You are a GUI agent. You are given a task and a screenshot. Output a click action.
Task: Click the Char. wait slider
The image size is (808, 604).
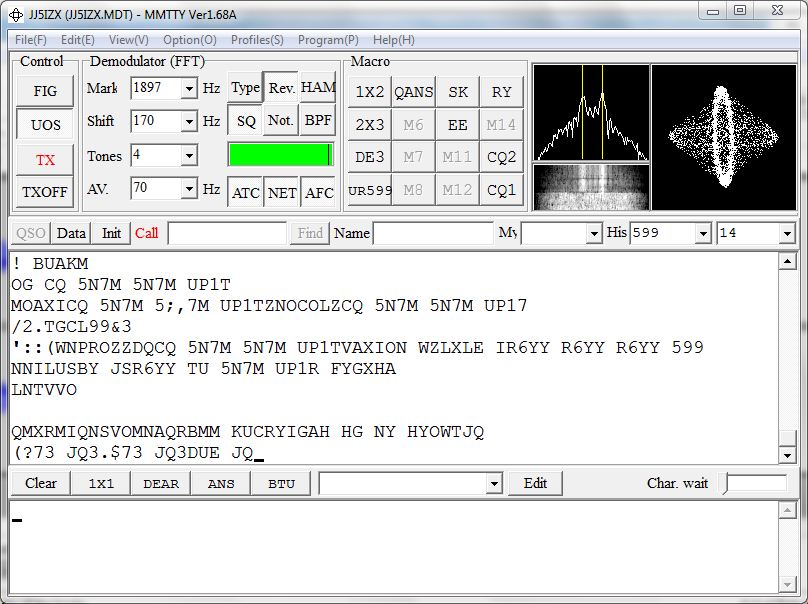click(x=755, y=483)
